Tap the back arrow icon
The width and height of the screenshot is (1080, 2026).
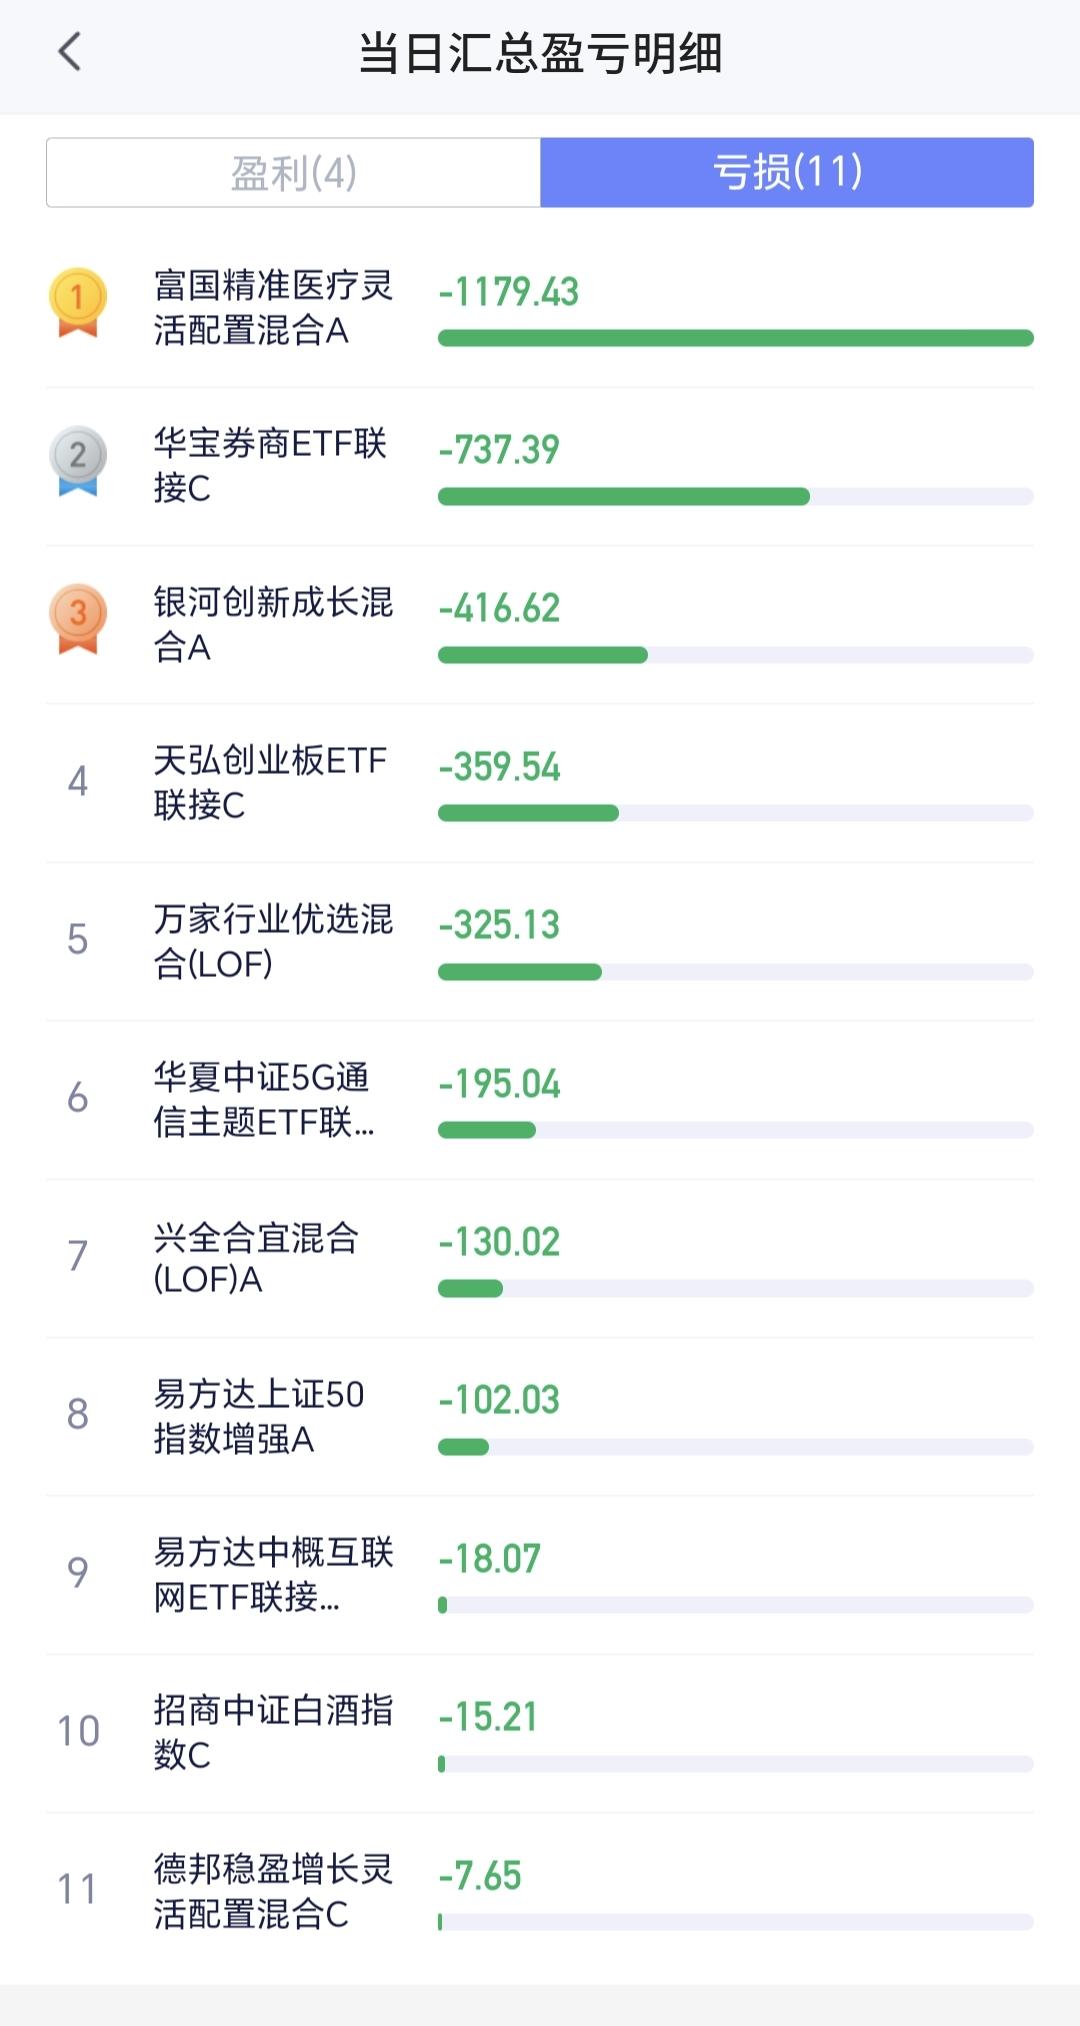(x=69, y=52)
